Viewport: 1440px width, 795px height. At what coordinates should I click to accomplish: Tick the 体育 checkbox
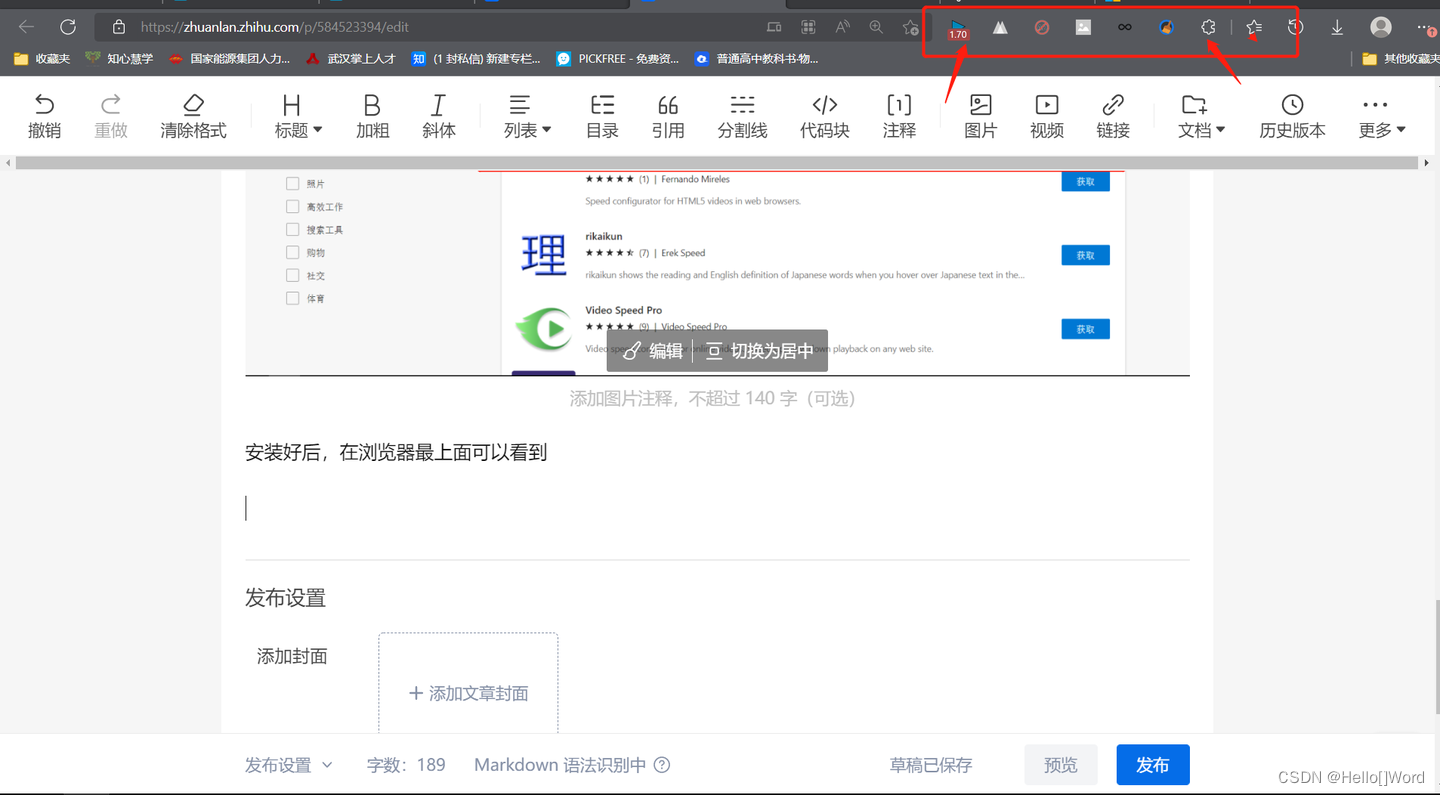tap(292, 298)
